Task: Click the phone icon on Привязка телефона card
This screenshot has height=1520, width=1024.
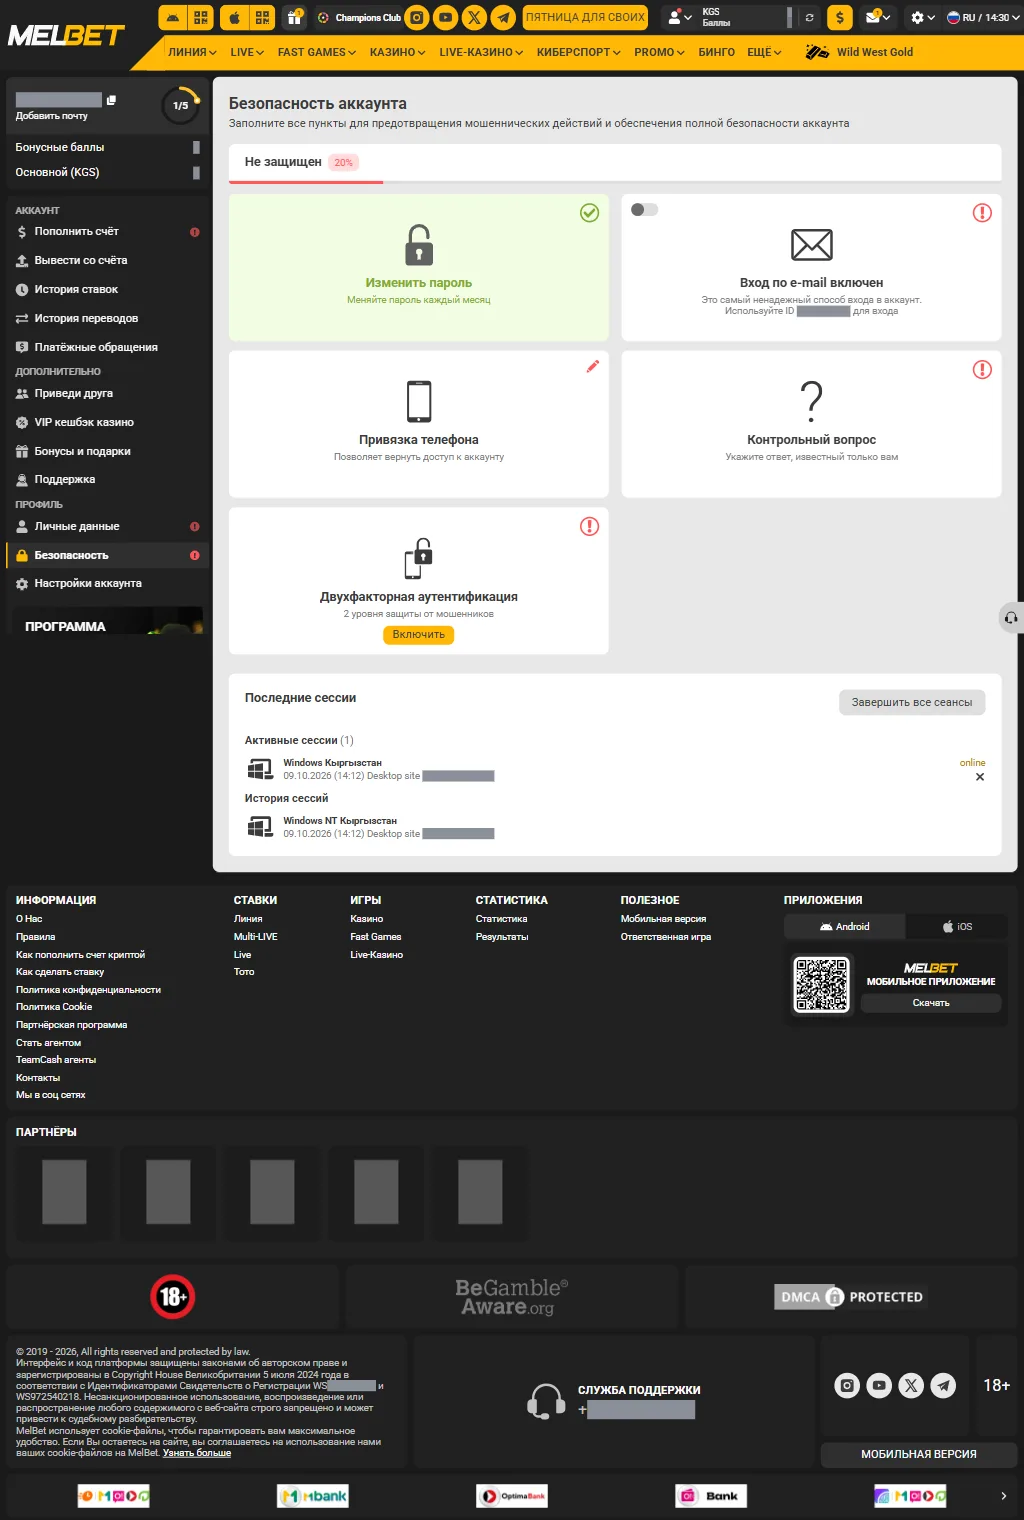Action: click(x=419, y=401)
